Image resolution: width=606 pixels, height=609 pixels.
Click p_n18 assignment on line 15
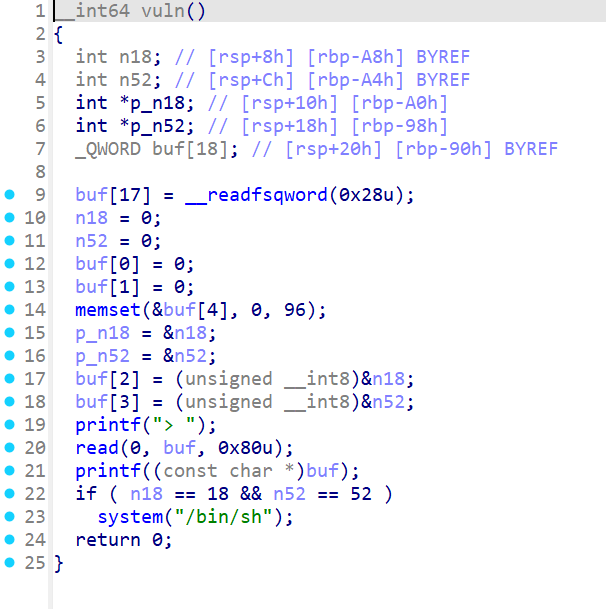pos(103,333)
